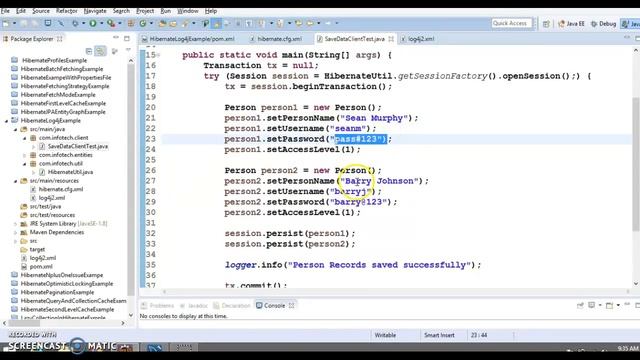Click the Console tab
Screen dimensions: 640x360
(x=275, y=305)
